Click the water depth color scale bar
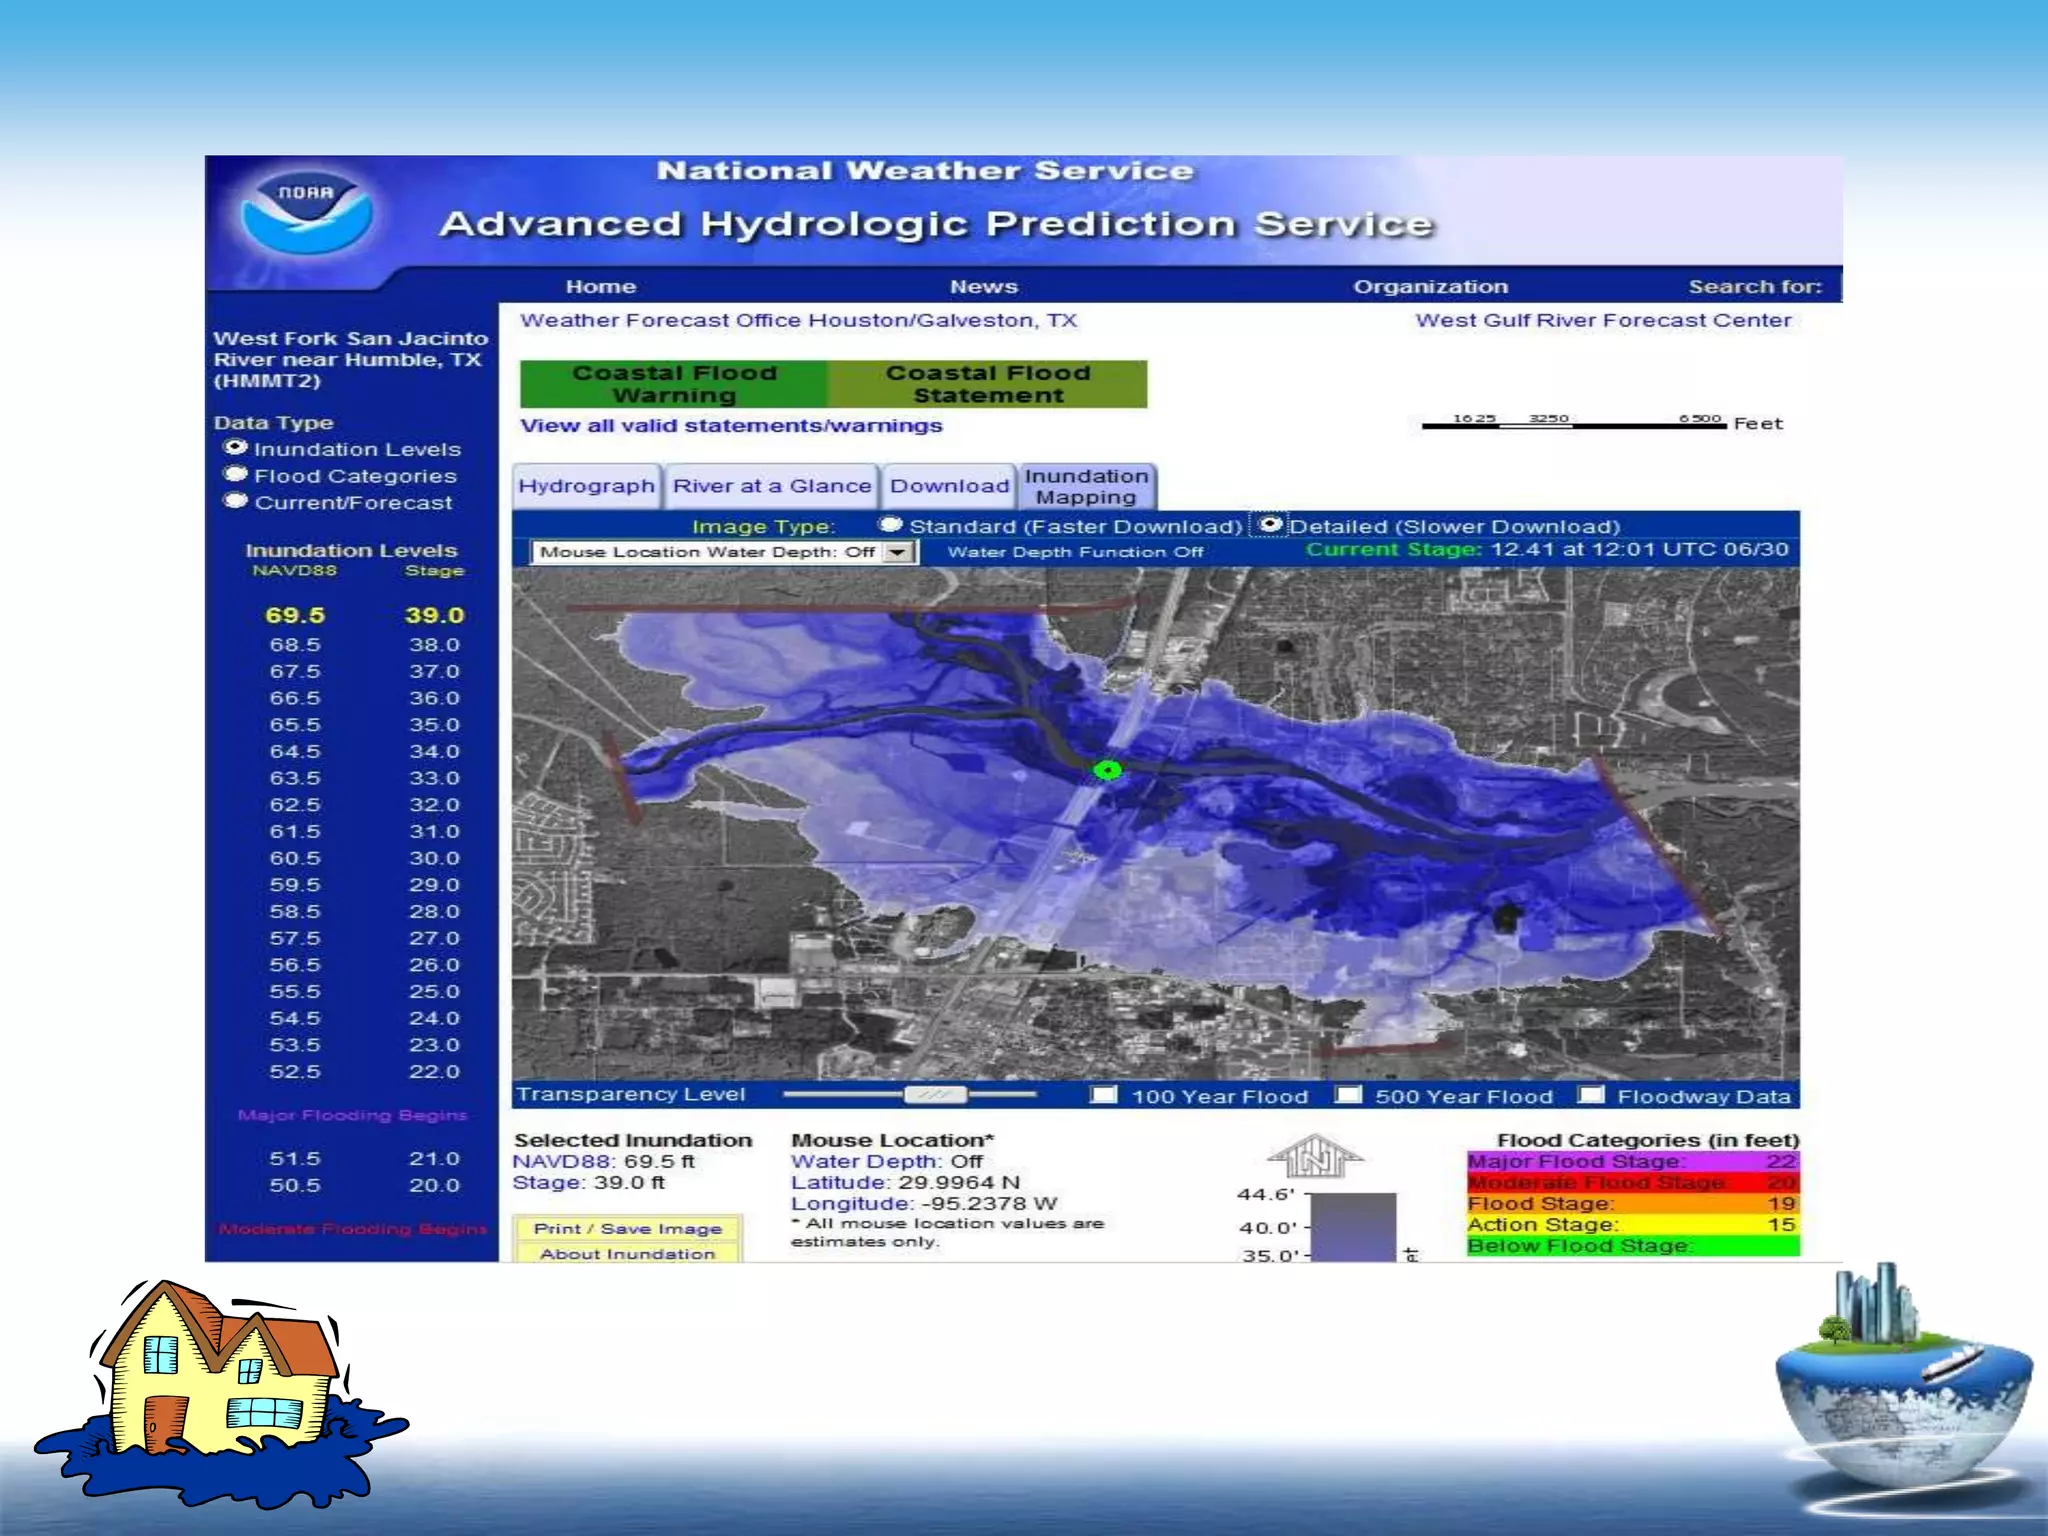Viewport: 2048px width, 1536px height. [x=1352, y=1226]
